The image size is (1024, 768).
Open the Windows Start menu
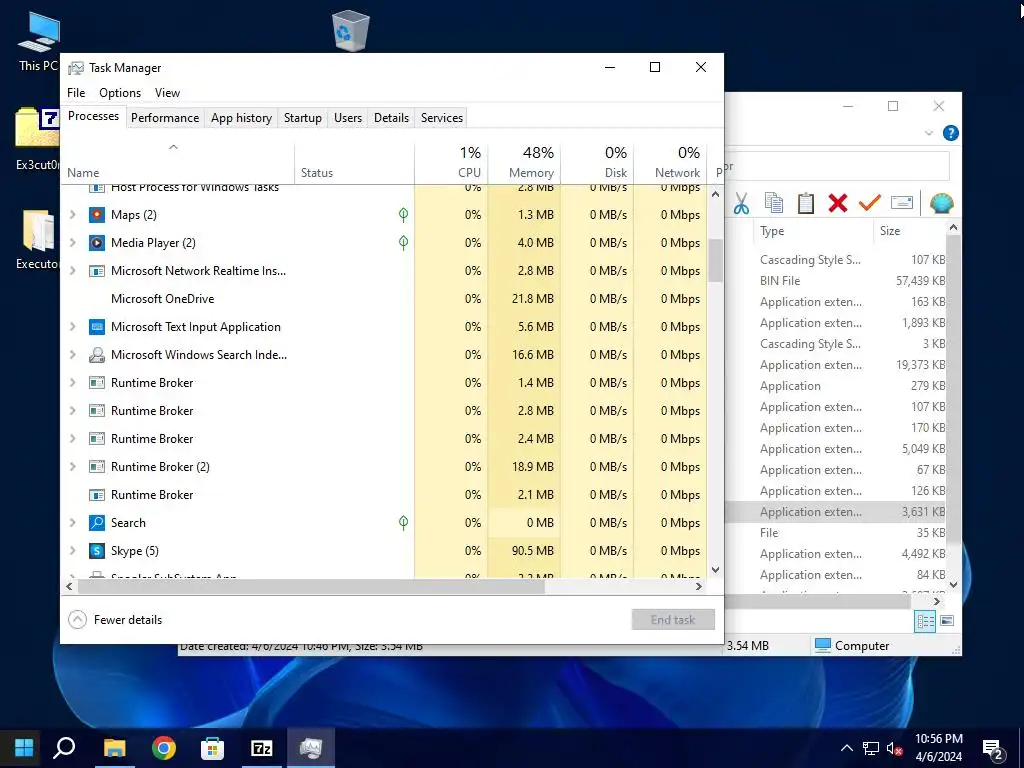pos(24,748)
